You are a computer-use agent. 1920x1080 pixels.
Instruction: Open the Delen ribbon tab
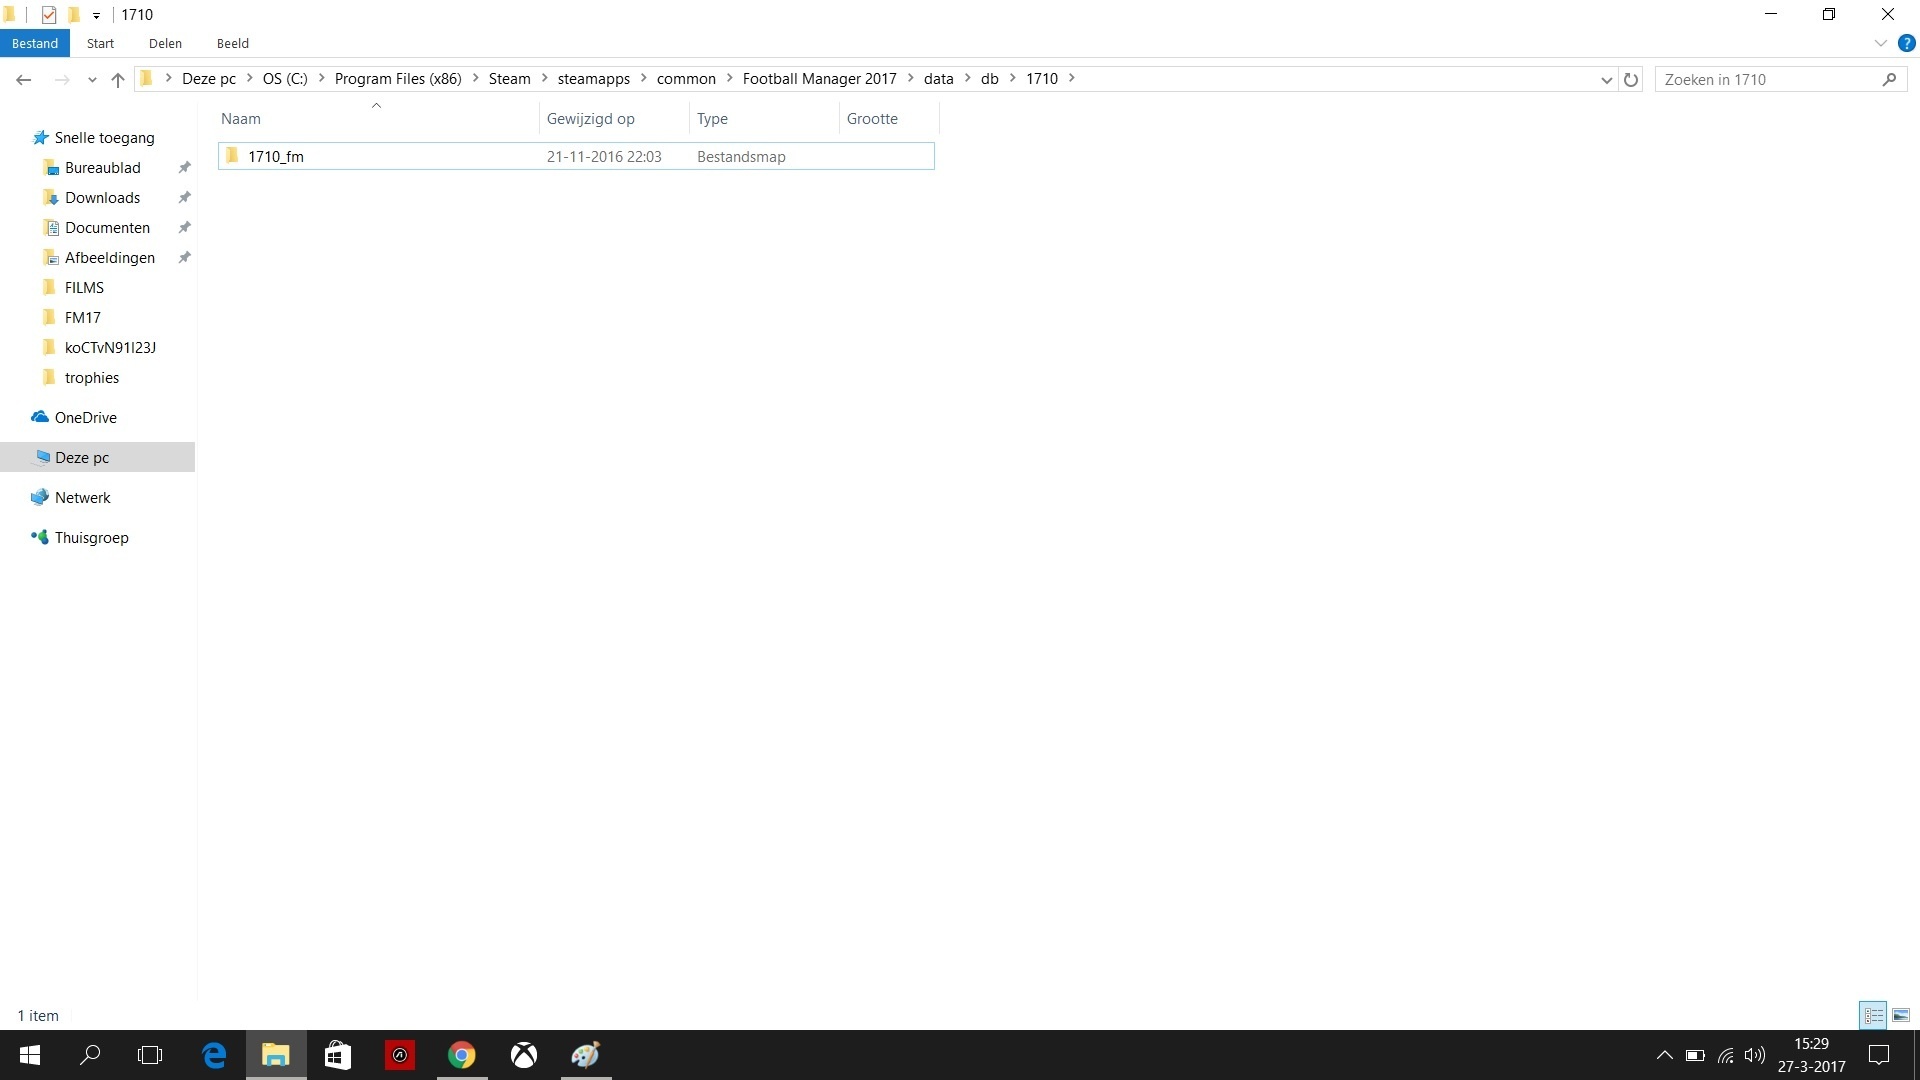[x=165, y=43]
